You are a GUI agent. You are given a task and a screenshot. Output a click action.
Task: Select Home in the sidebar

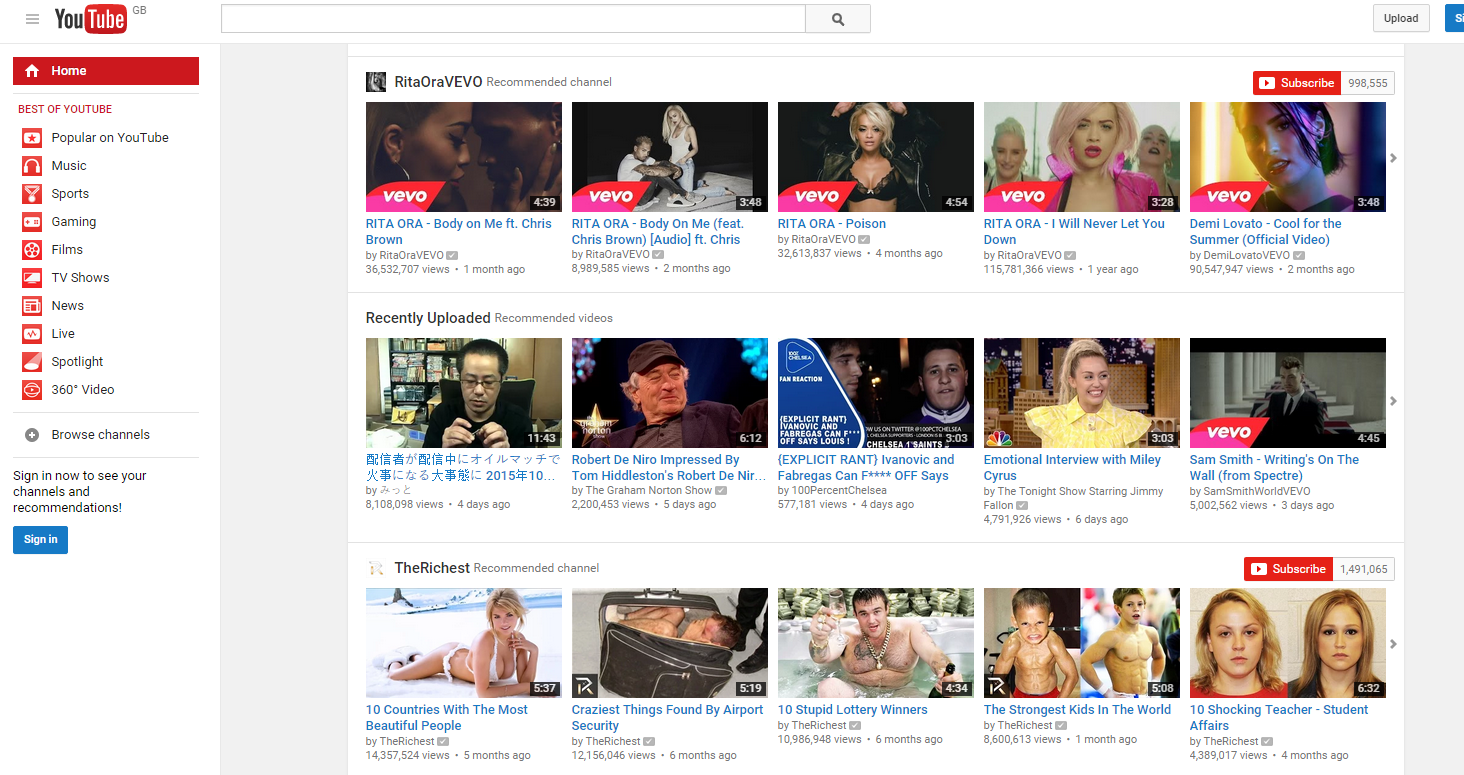click(x=106, y=71)
